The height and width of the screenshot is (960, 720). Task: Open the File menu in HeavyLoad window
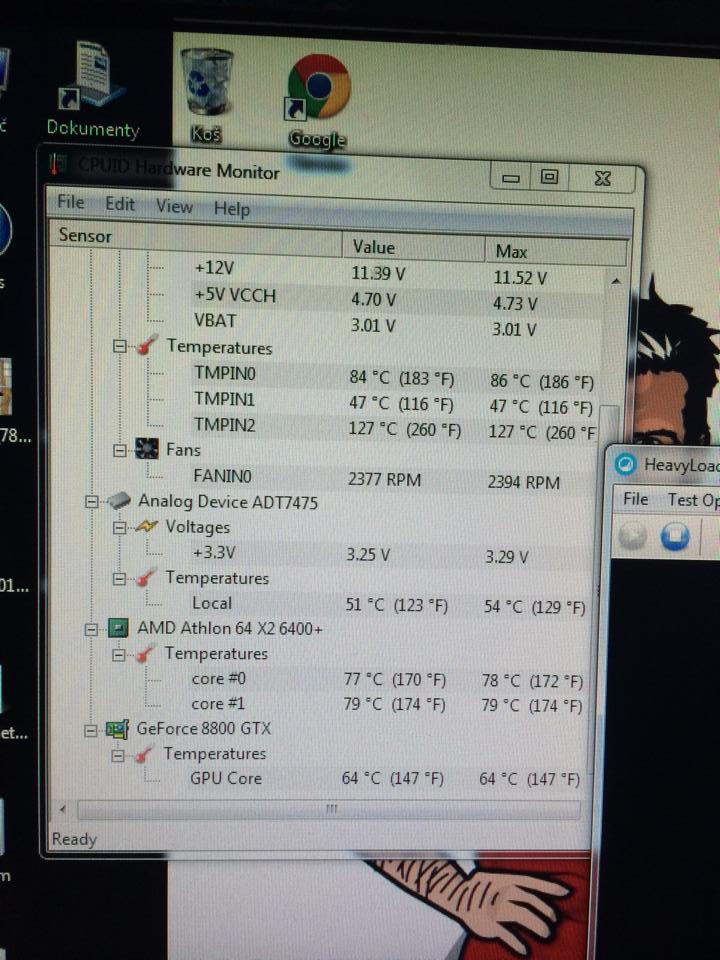pos(636,499)
